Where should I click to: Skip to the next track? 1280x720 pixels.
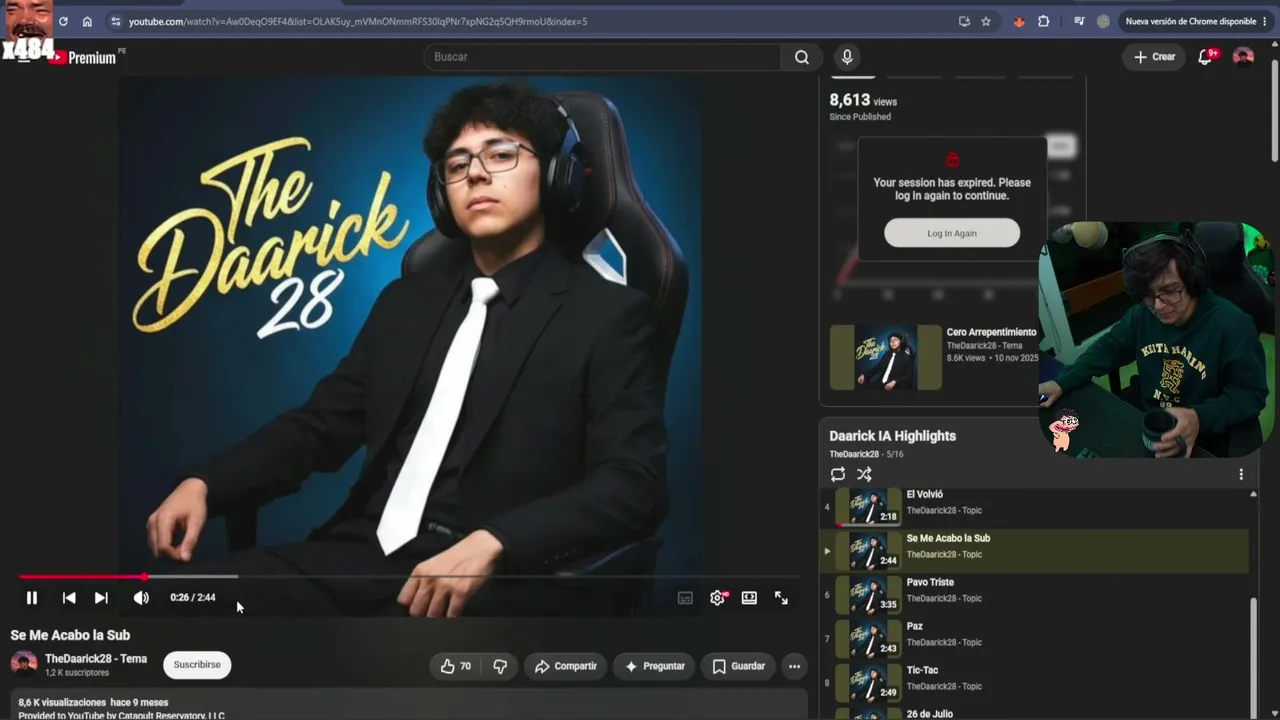tap(101, 598)
